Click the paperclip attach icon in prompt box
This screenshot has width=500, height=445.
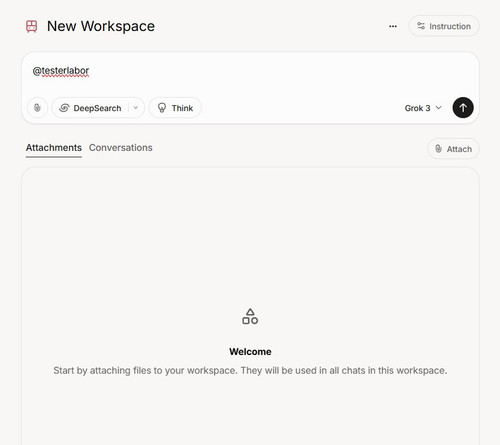click(37, 108)
